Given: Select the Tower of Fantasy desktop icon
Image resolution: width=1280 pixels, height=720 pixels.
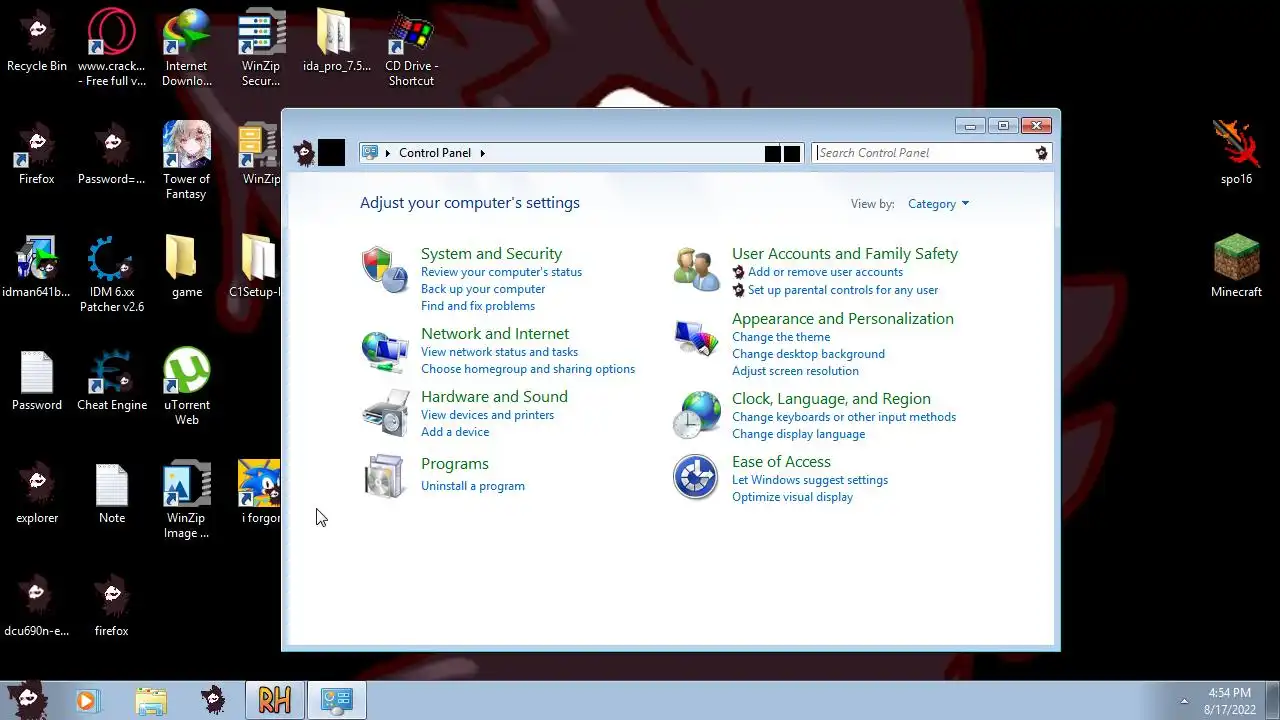Looking at the screenshot, I should 187,160.
